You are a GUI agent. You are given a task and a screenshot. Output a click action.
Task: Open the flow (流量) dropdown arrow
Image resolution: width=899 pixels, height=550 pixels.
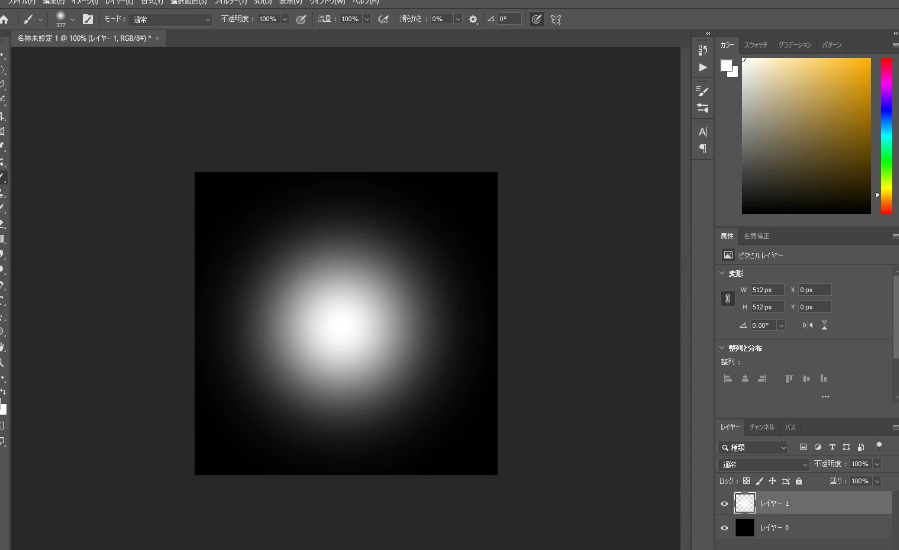[367, 19]
